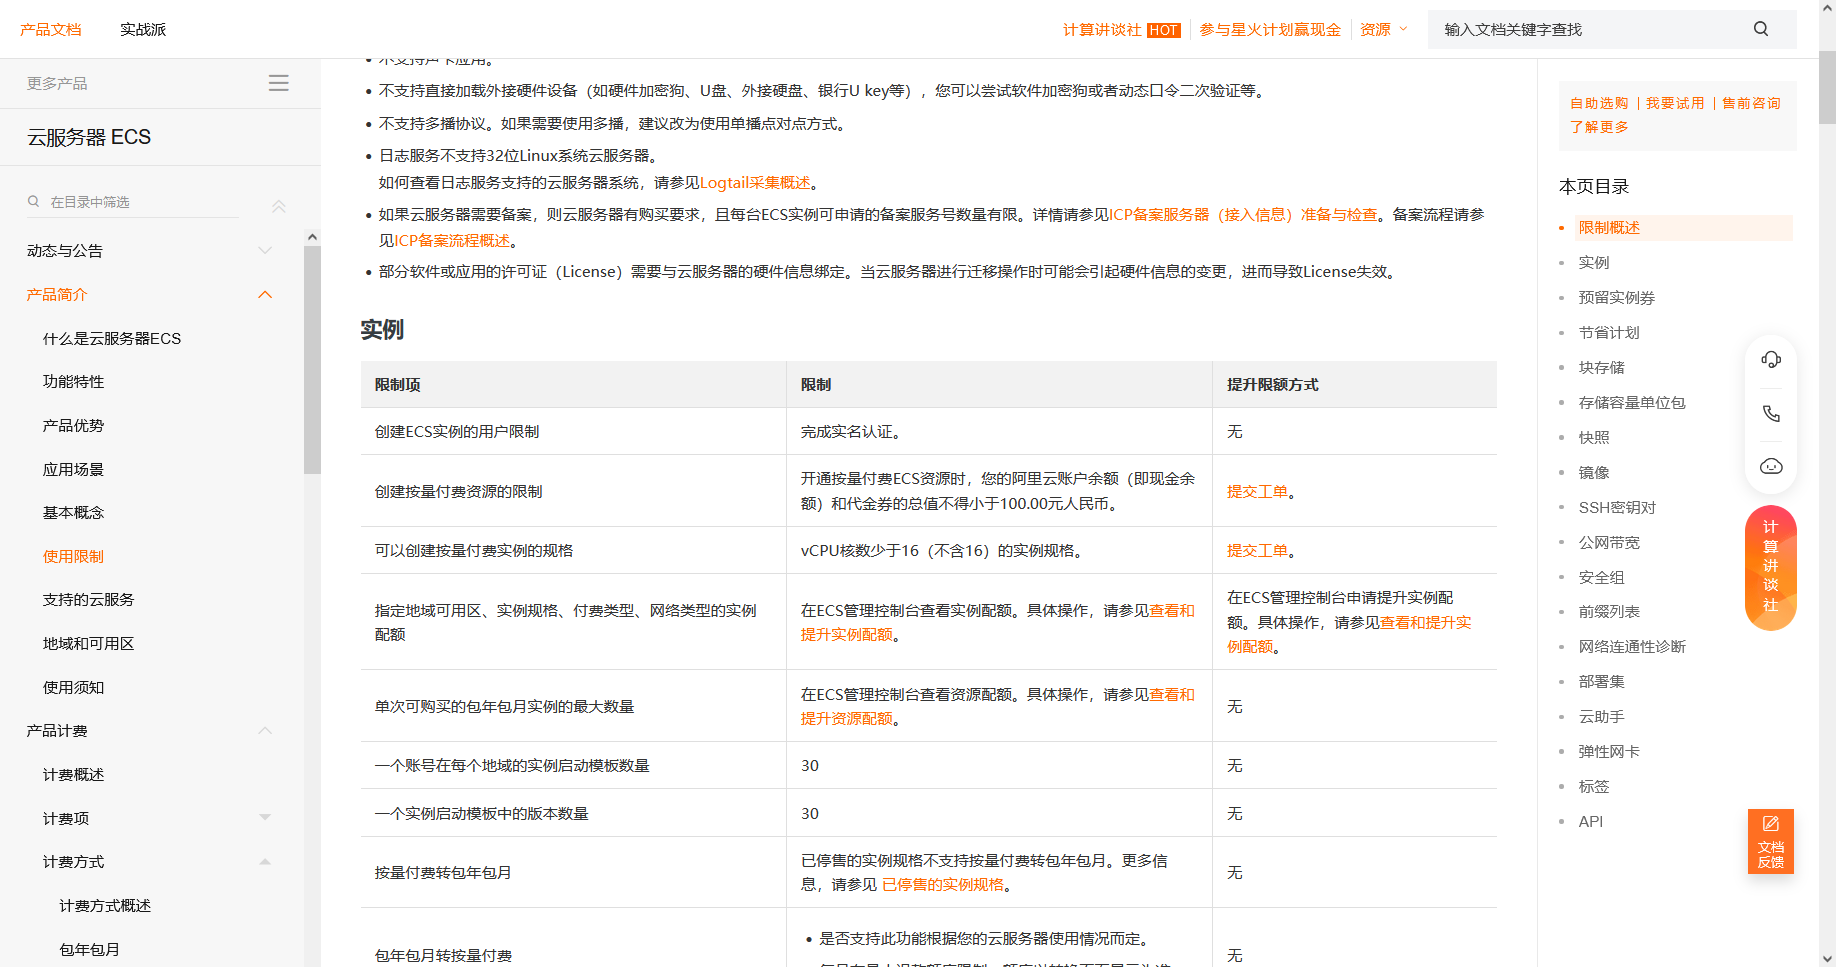Jump to 预留实例券 in page contents
The height and width of the screenshot is (967, 1836).
click(1617, 297)
